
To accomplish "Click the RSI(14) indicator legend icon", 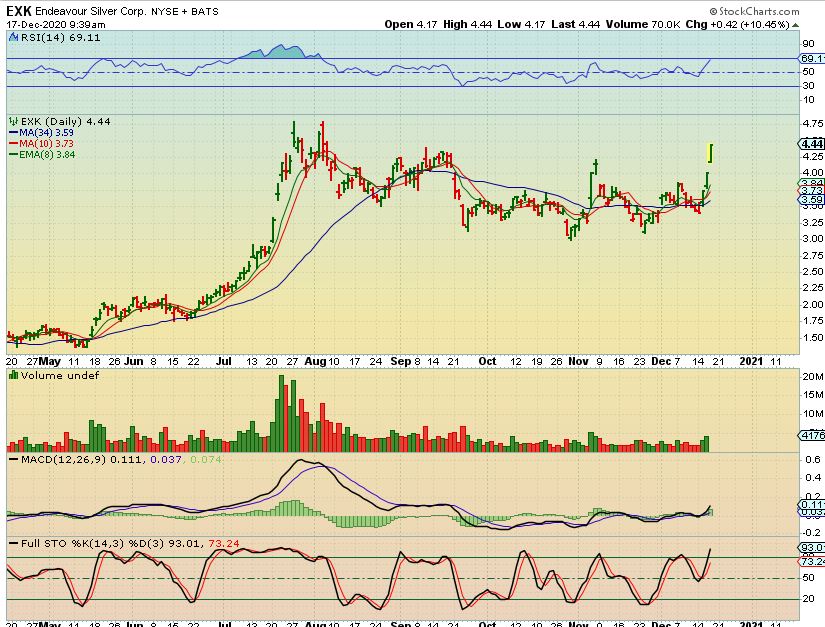I will (10, 36).
